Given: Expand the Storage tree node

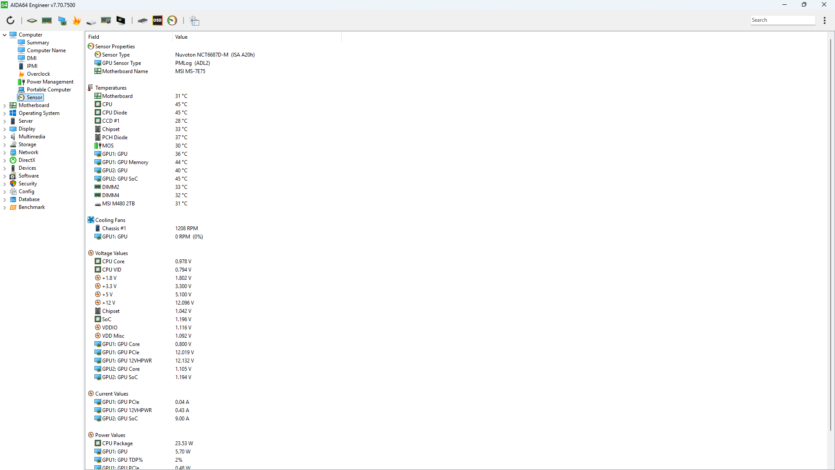Looking at the screenshot, I should click(x=5, y=144).
